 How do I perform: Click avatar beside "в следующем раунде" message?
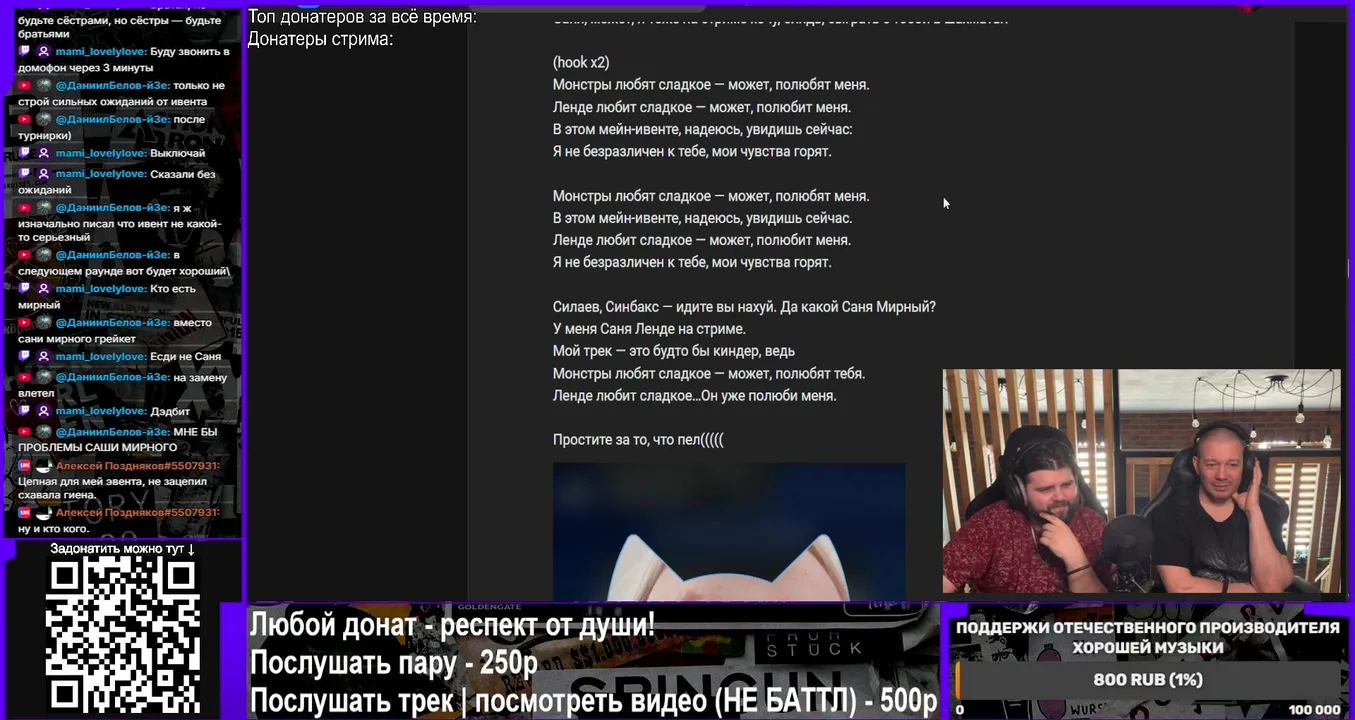(44, 255)
